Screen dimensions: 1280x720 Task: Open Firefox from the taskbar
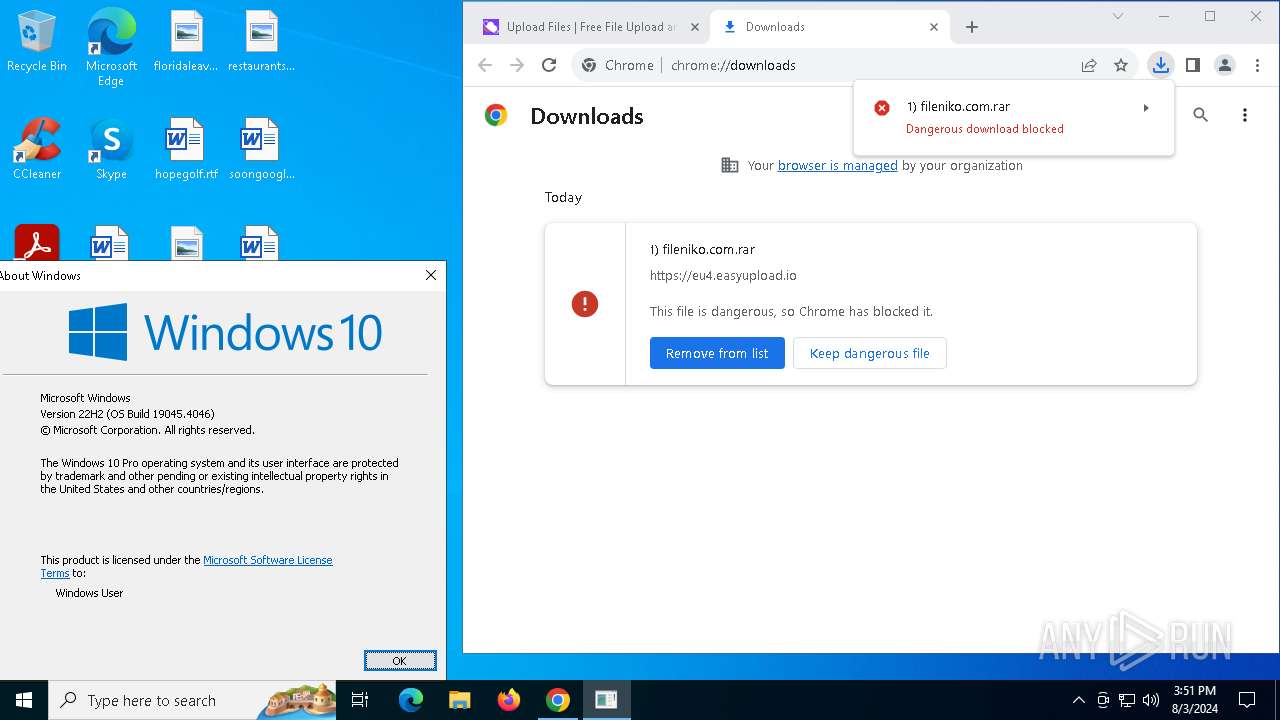(x=508, y=700)
